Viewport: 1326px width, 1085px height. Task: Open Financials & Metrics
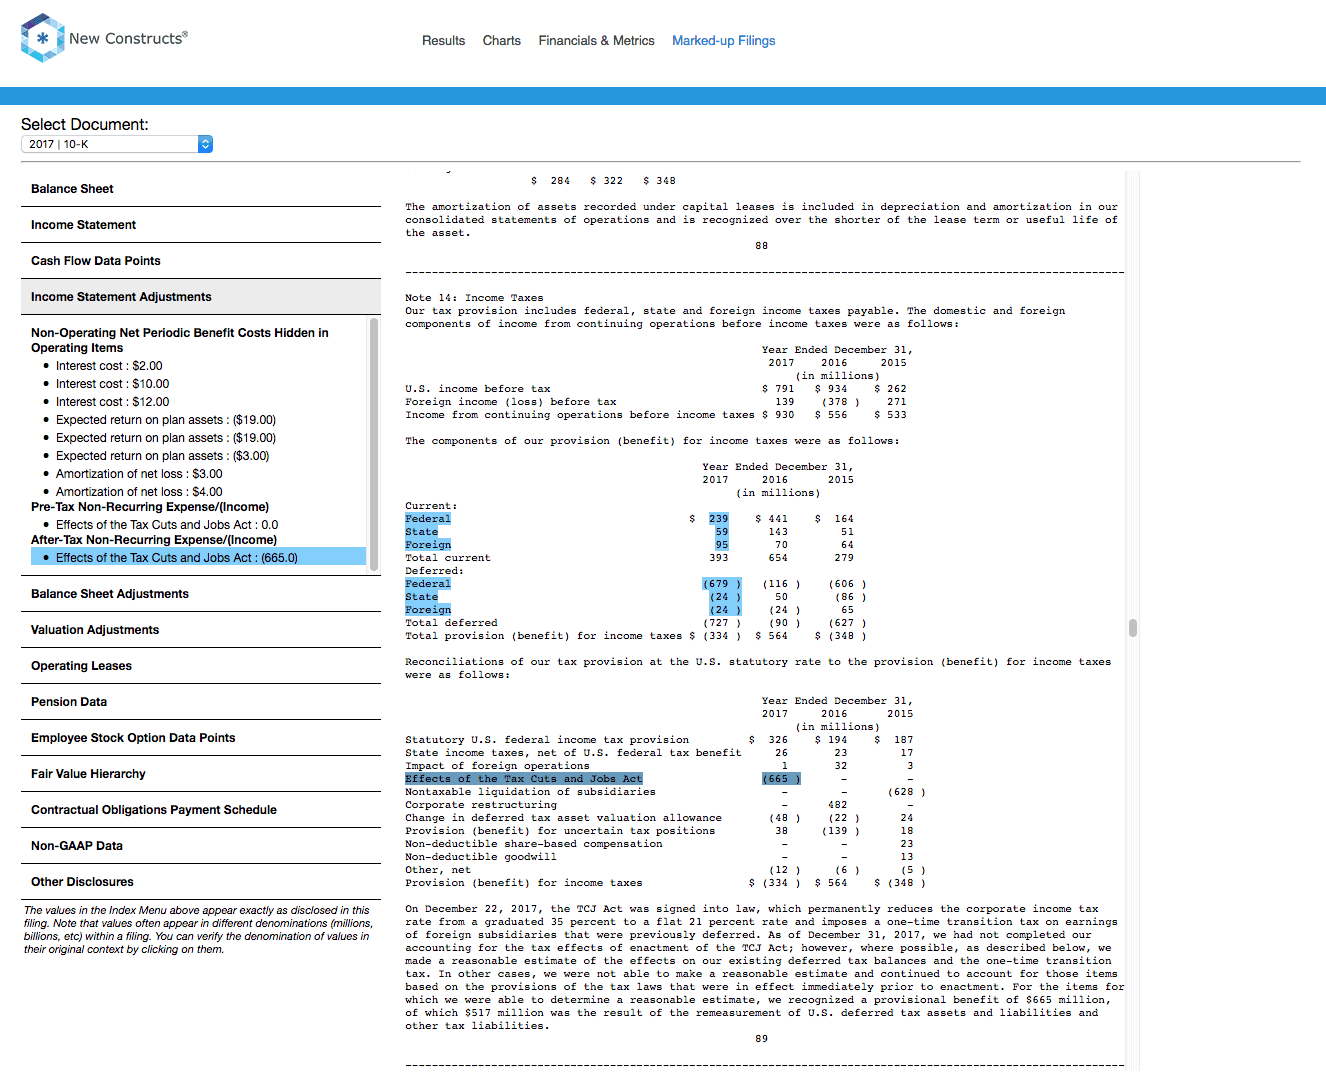[x=596, y=41]
